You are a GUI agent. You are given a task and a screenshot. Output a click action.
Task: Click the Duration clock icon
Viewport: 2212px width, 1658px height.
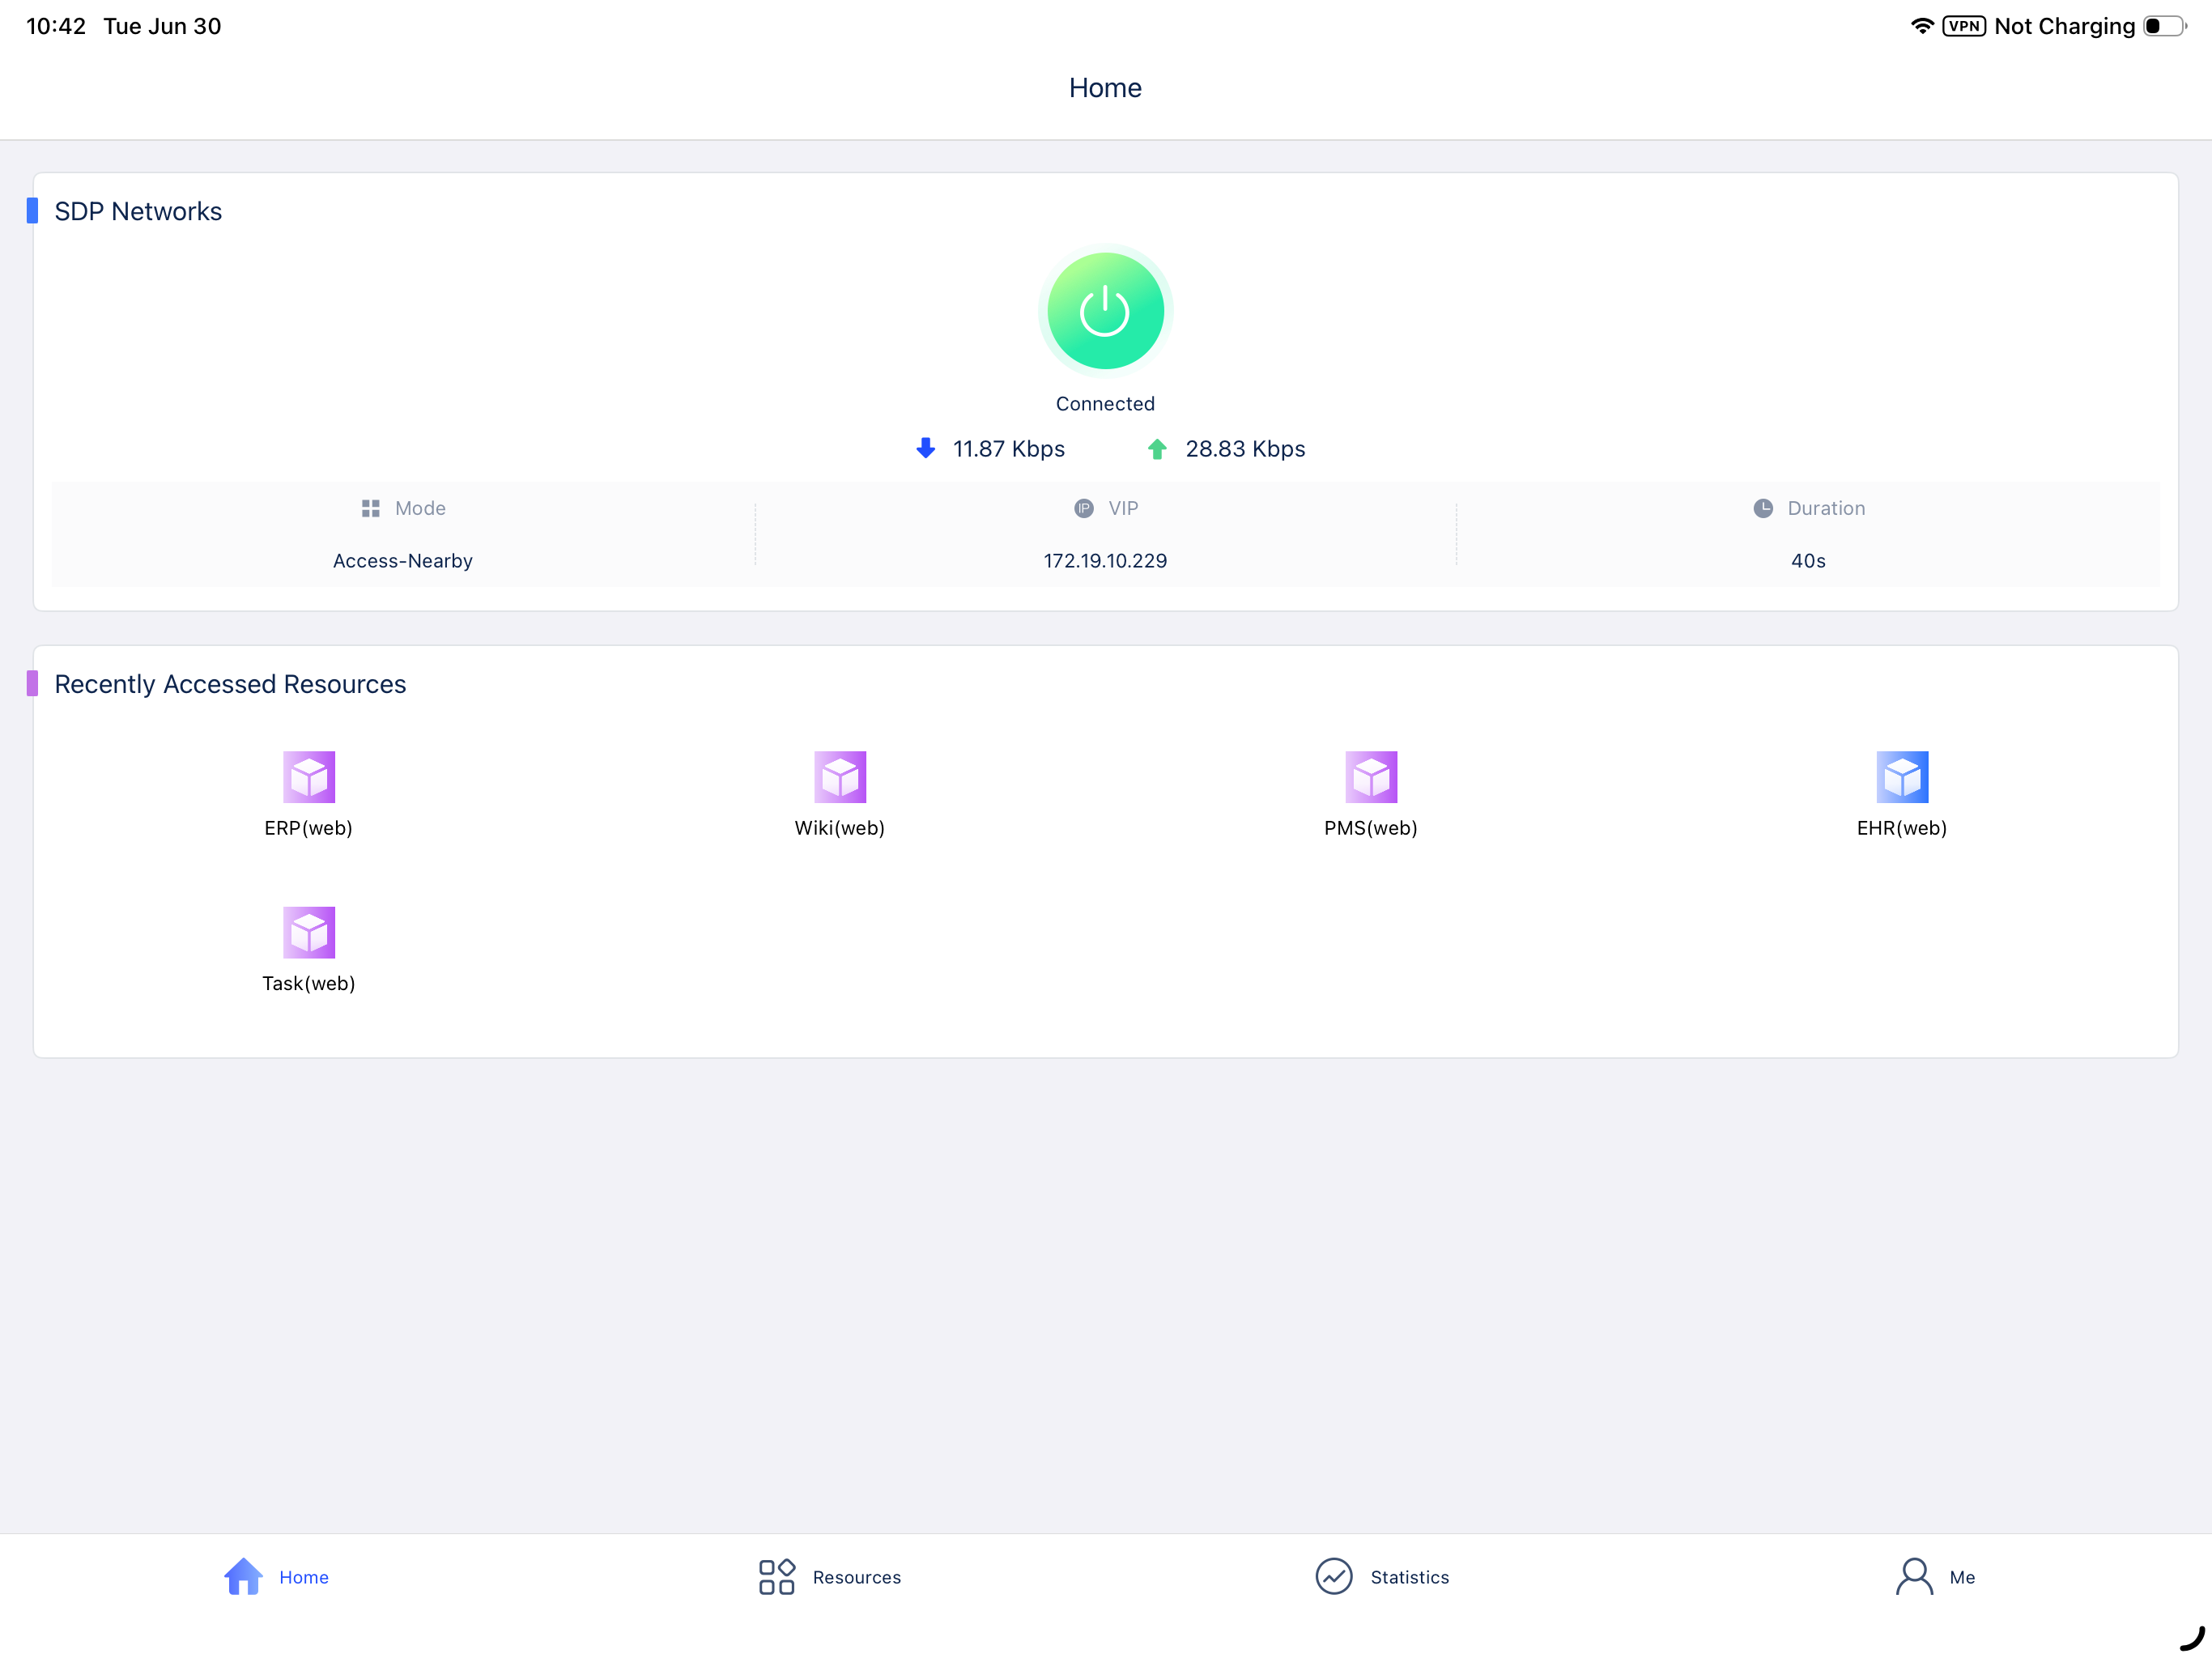pyautogui.click(x=1763, y=509)
